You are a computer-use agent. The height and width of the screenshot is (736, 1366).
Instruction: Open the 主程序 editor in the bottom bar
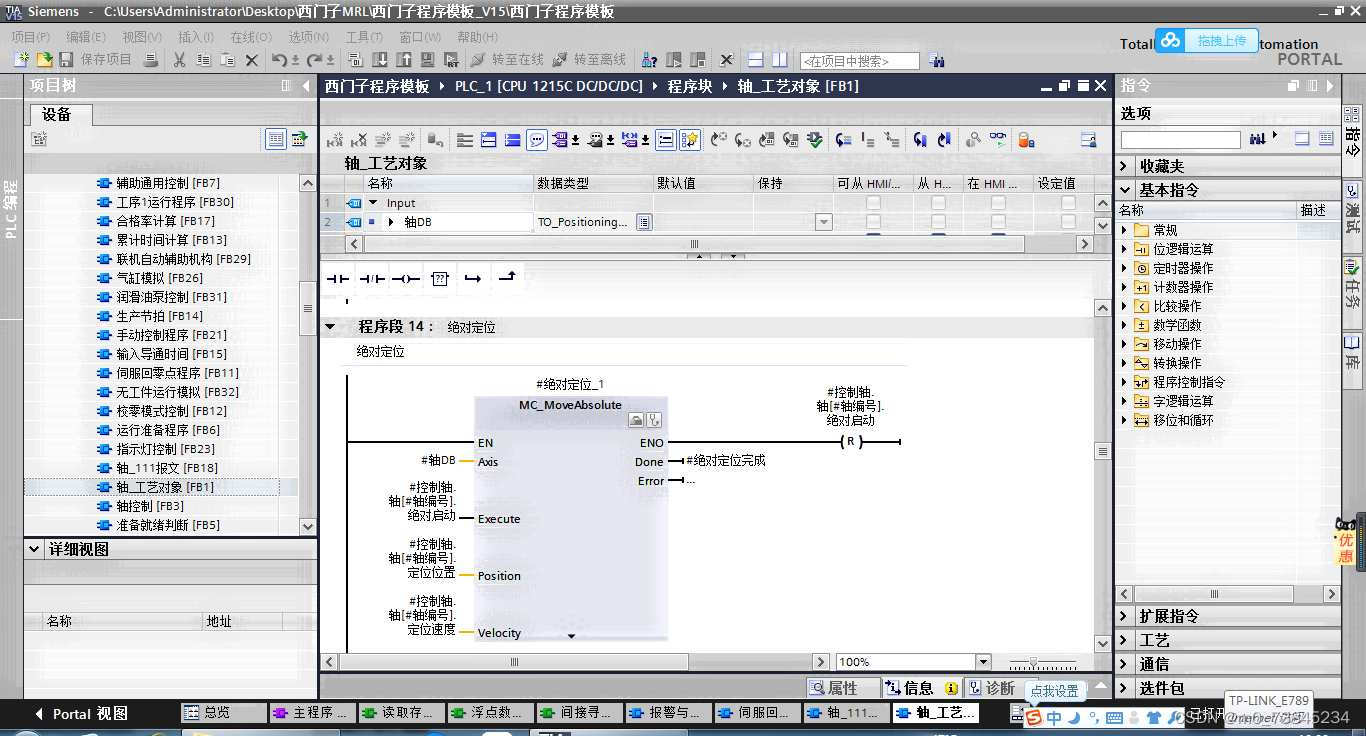[x=311, y=713]
